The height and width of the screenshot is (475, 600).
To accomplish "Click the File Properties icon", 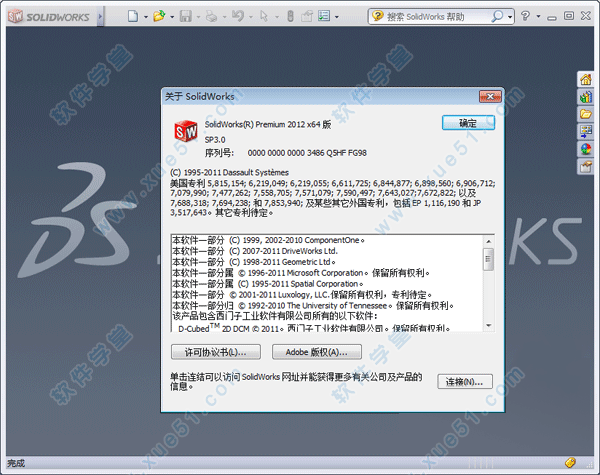I will tap(307, 16).
